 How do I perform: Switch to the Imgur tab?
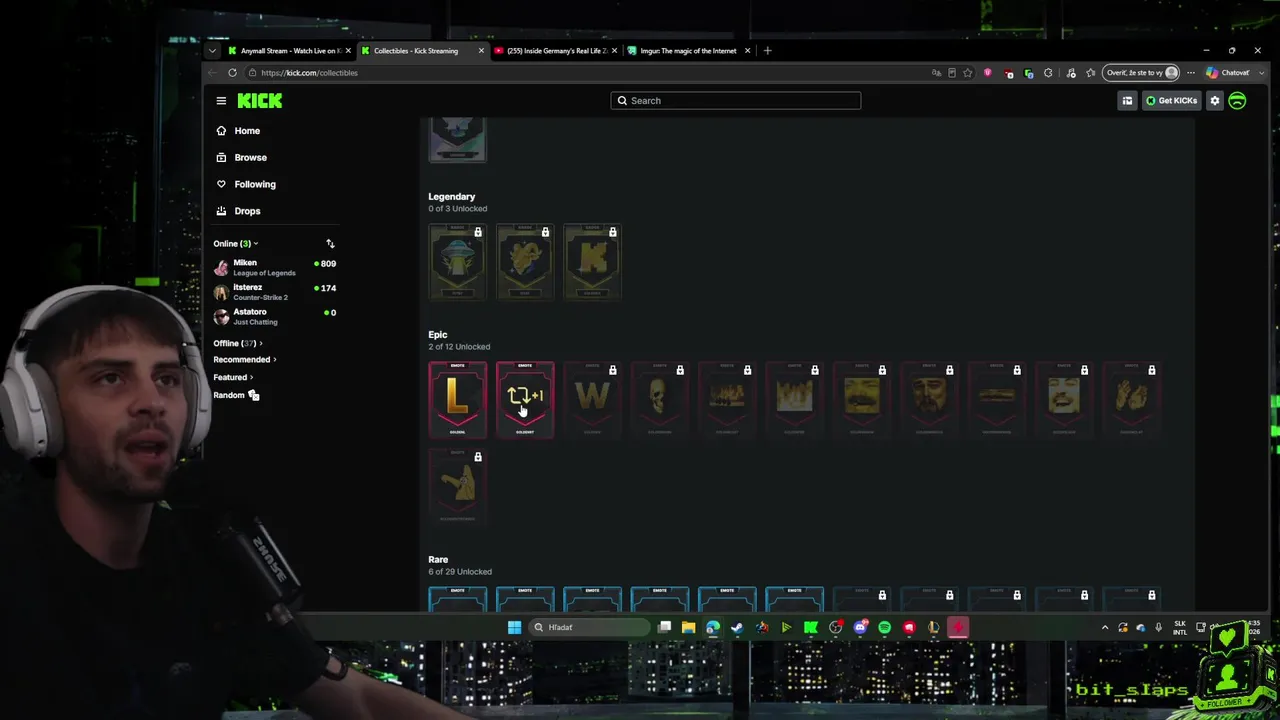coord(689,51)
